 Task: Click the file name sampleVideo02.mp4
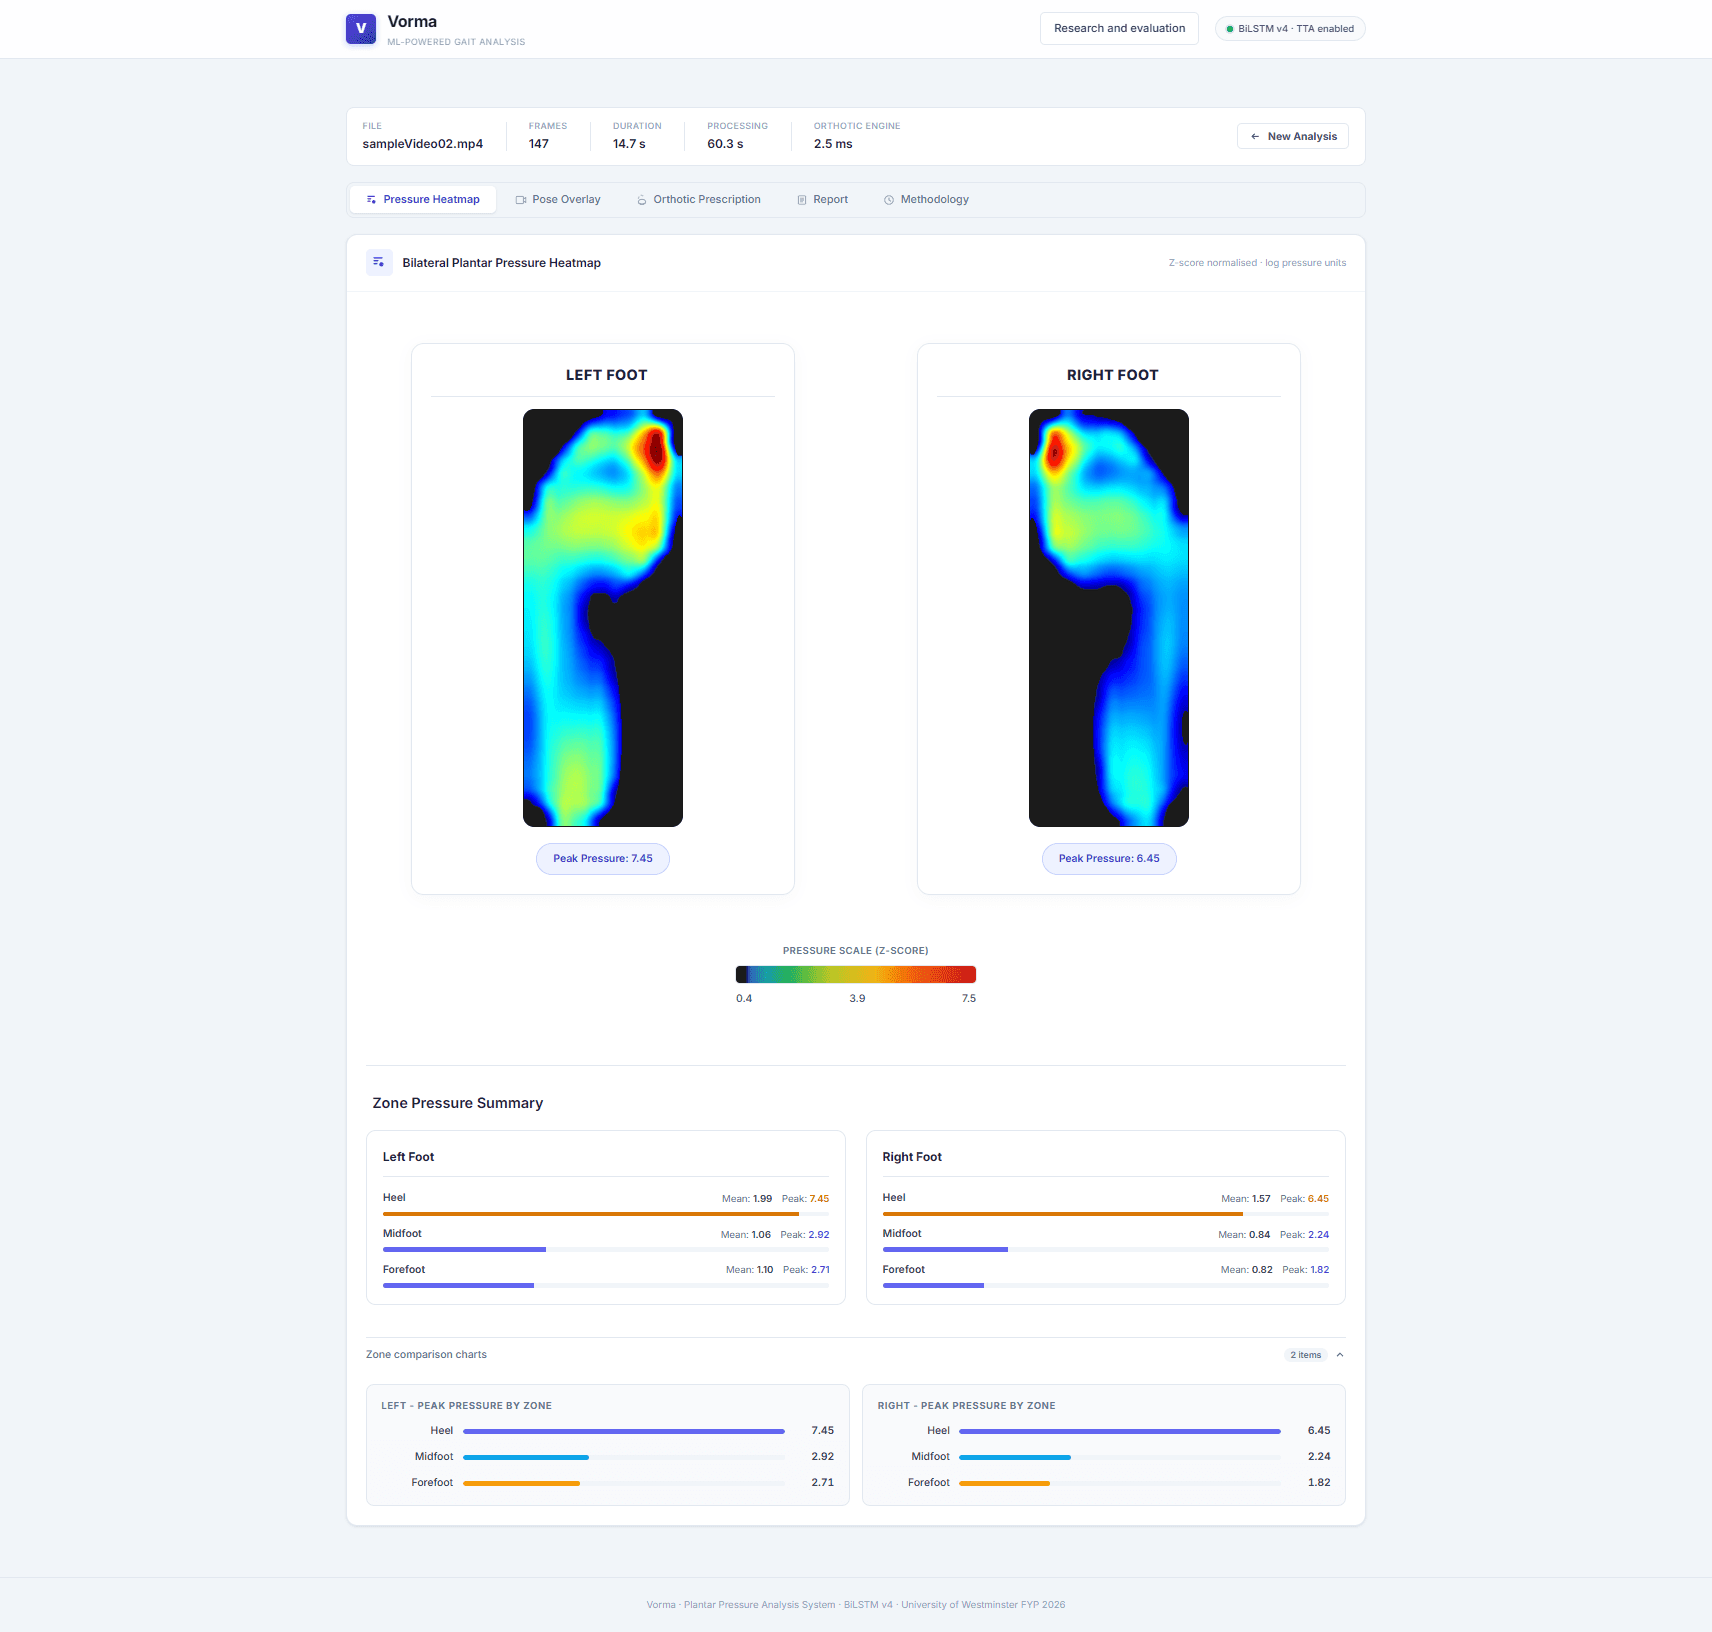tap(423, 144)
